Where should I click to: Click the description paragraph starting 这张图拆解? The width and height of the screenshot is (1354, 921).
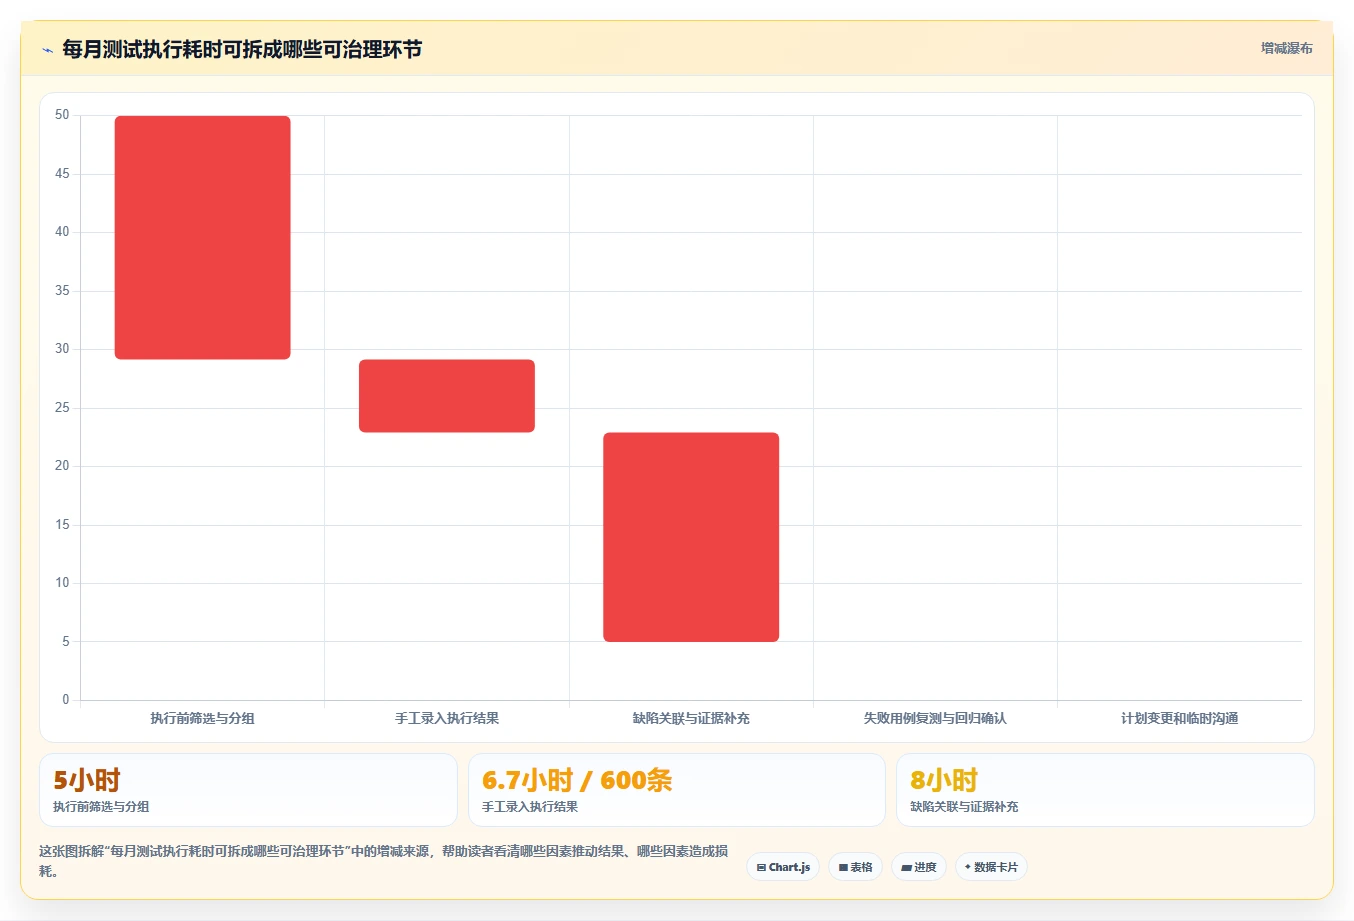(x=384, y=861)
